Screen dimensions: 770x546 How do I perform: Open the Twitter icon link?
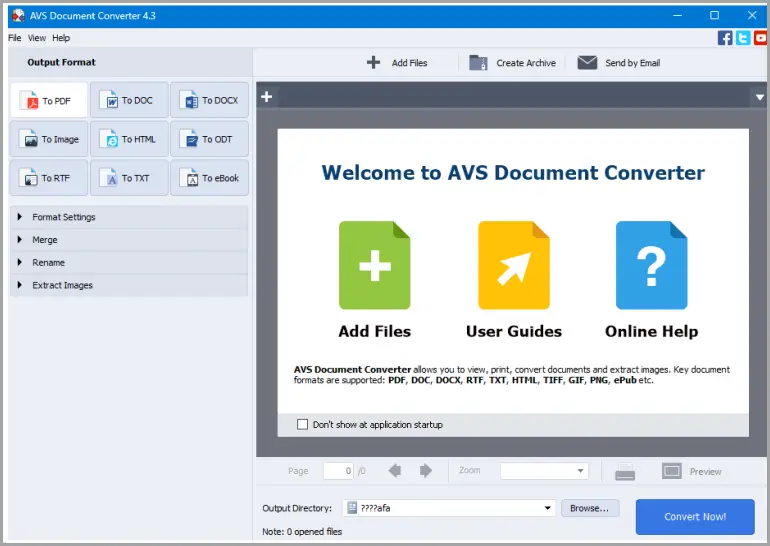(742, 38)
